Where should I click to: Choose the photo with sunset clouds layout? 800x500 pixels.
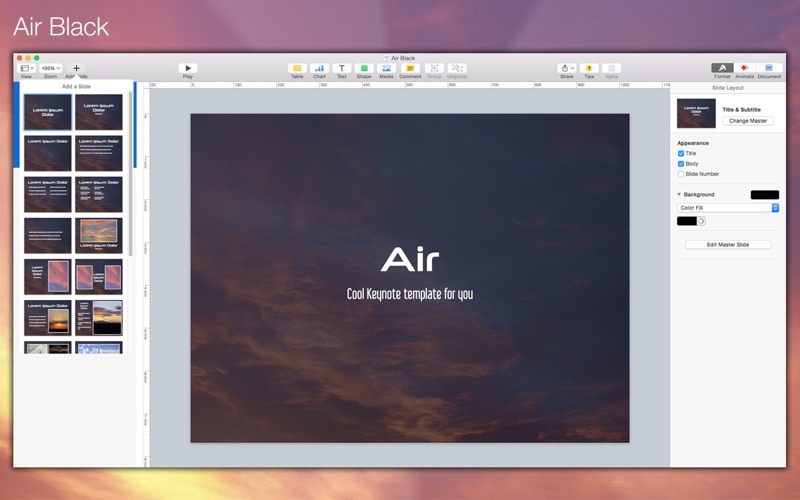click(x=99, y=235)
